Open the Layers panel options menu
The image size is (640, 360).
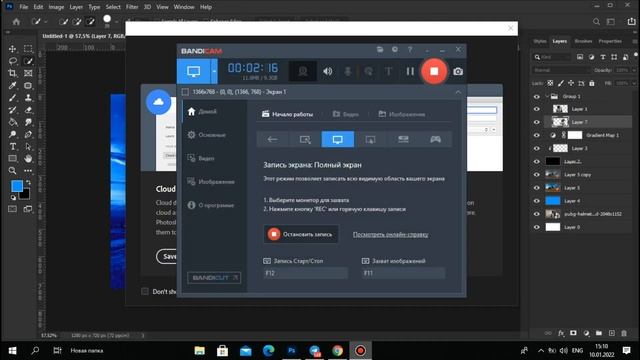coord(634,41)
